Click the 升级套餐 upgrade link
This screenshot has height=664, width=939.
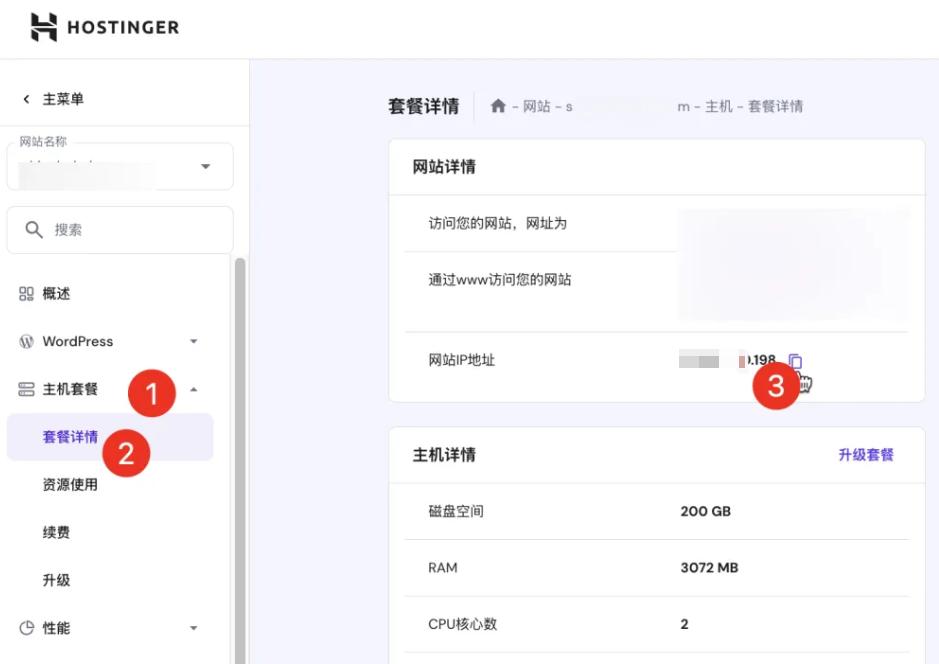867,455
